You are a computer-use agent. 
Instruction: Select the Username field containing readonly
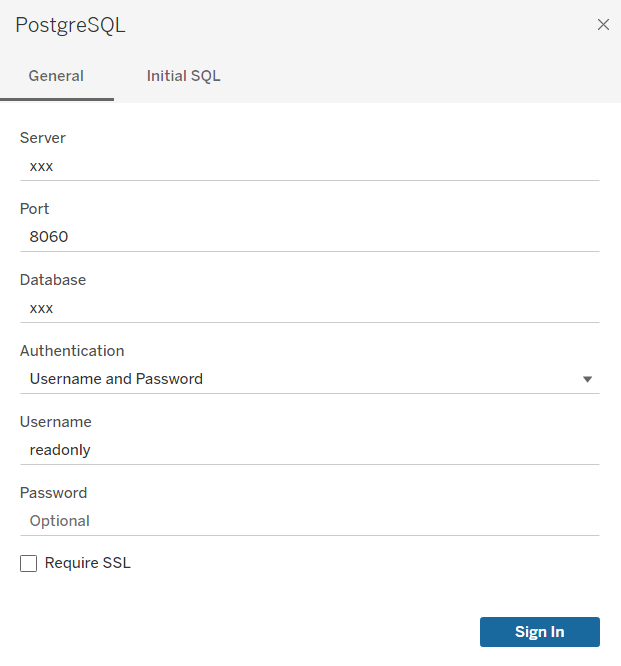click(309, 450)
